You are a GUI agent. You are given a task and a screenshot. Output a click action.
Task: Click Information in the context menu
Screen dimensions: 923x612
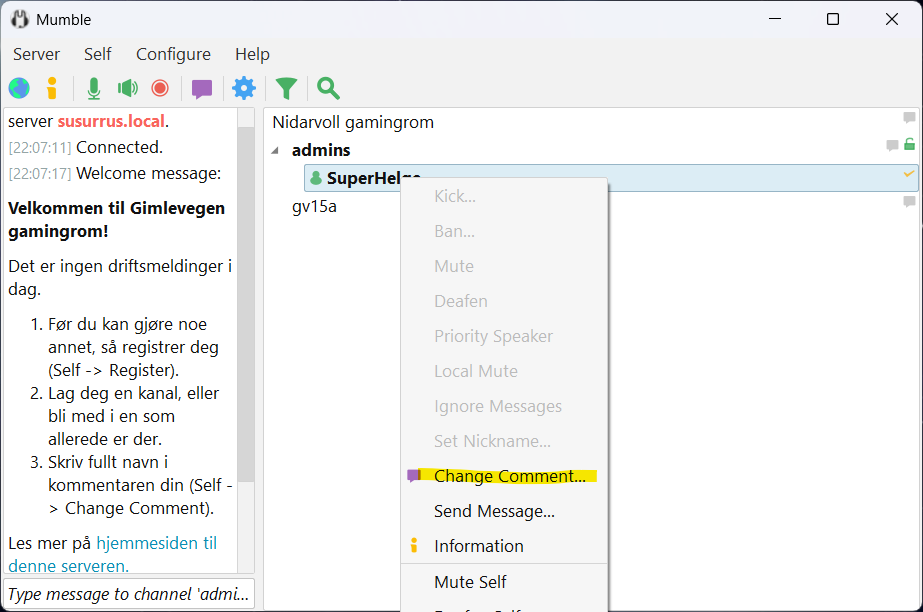point(478,546)
